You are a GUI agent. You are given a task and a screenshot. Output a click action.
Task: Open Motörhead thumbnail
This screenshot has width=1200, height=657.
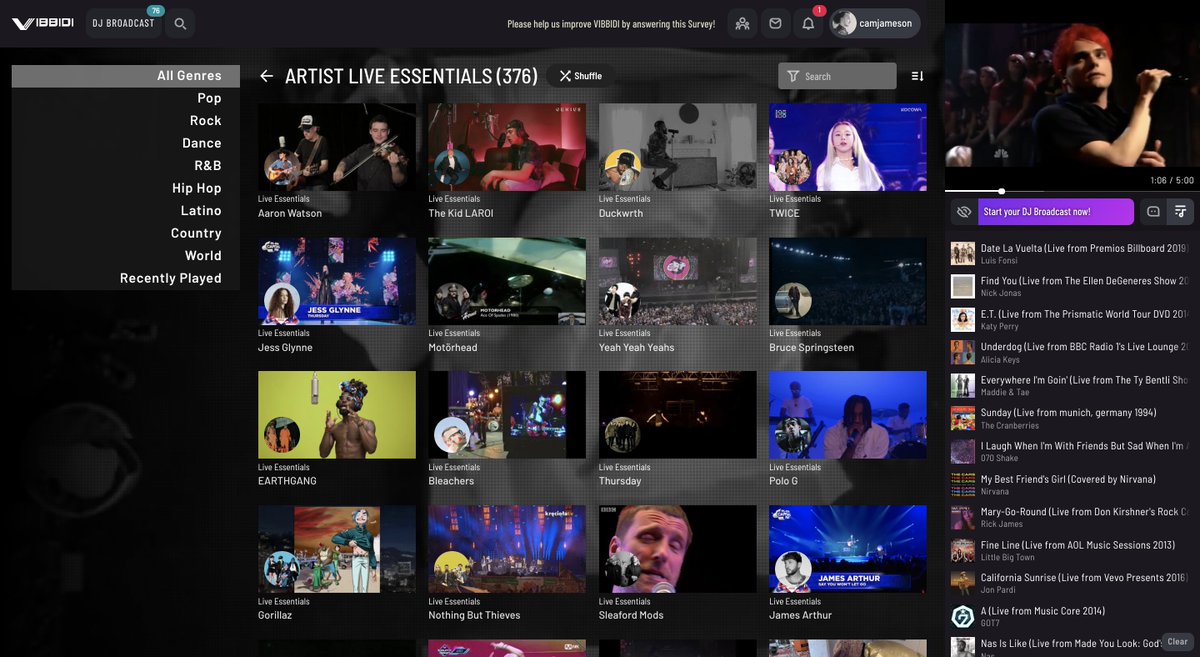[507, 281]
